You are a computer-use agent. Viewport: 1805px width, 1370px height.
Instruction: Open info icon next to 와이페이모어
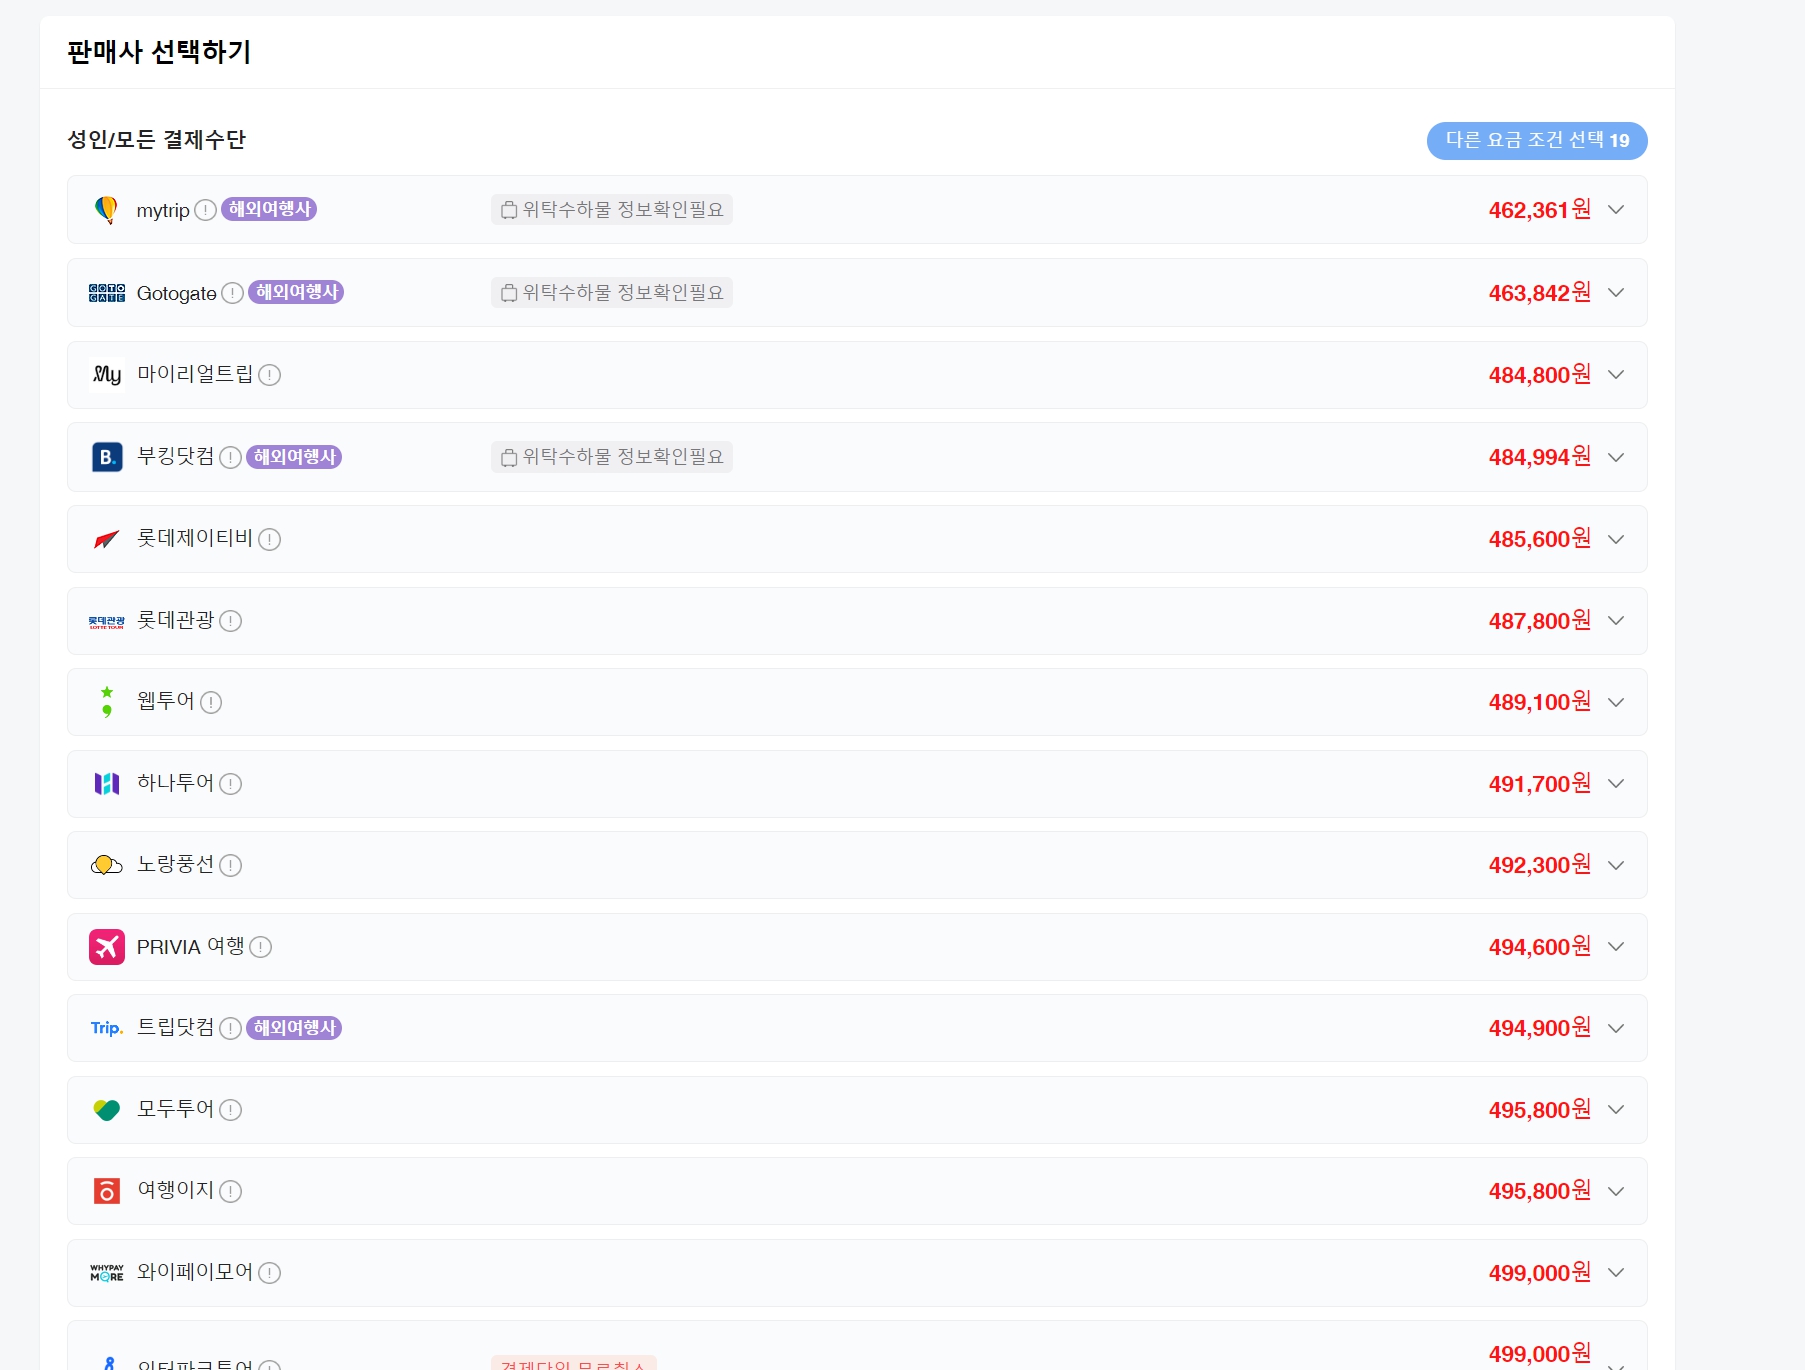pos(270,1273)
